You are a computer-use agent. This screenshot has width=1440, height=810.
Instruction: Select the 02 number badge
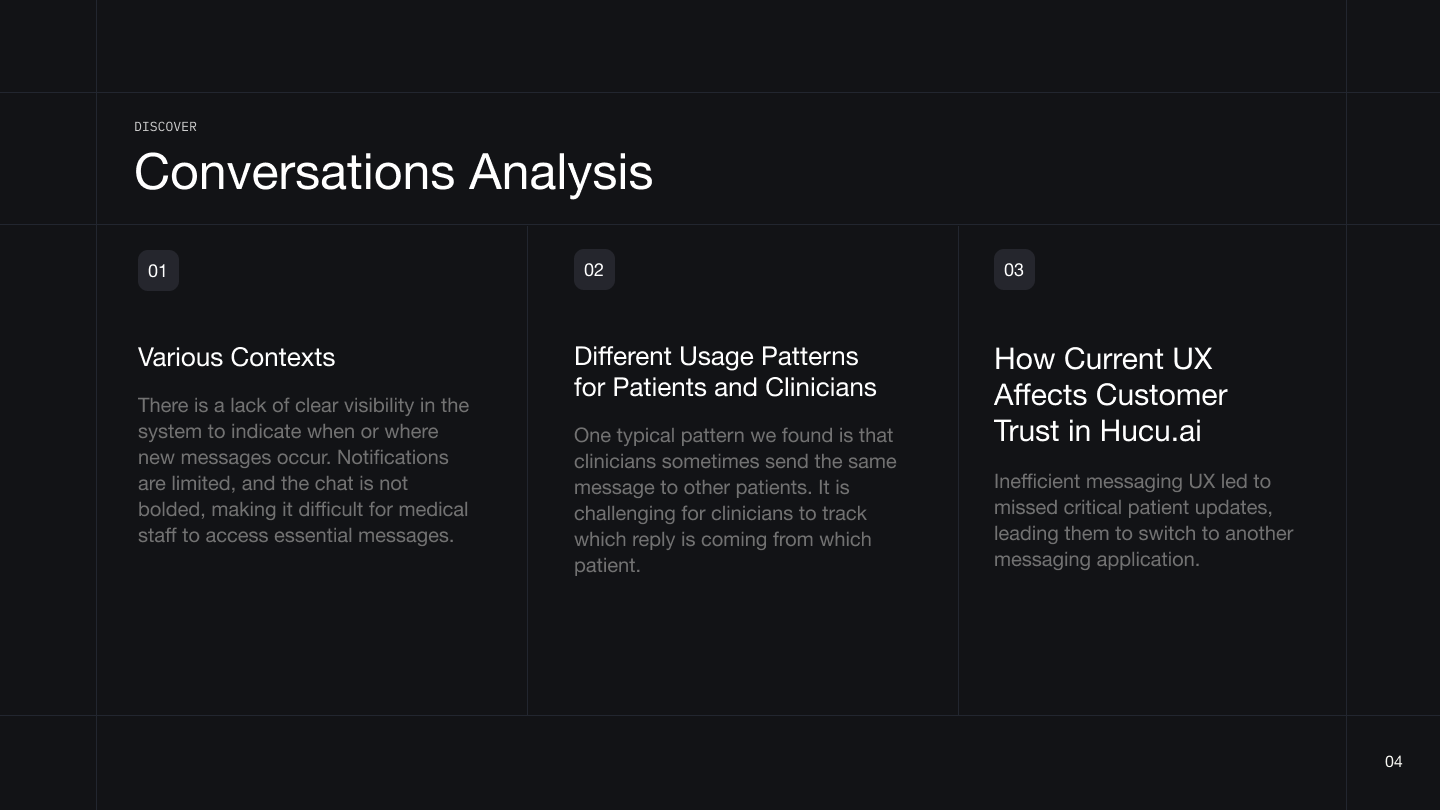click(x=594, y=270)
